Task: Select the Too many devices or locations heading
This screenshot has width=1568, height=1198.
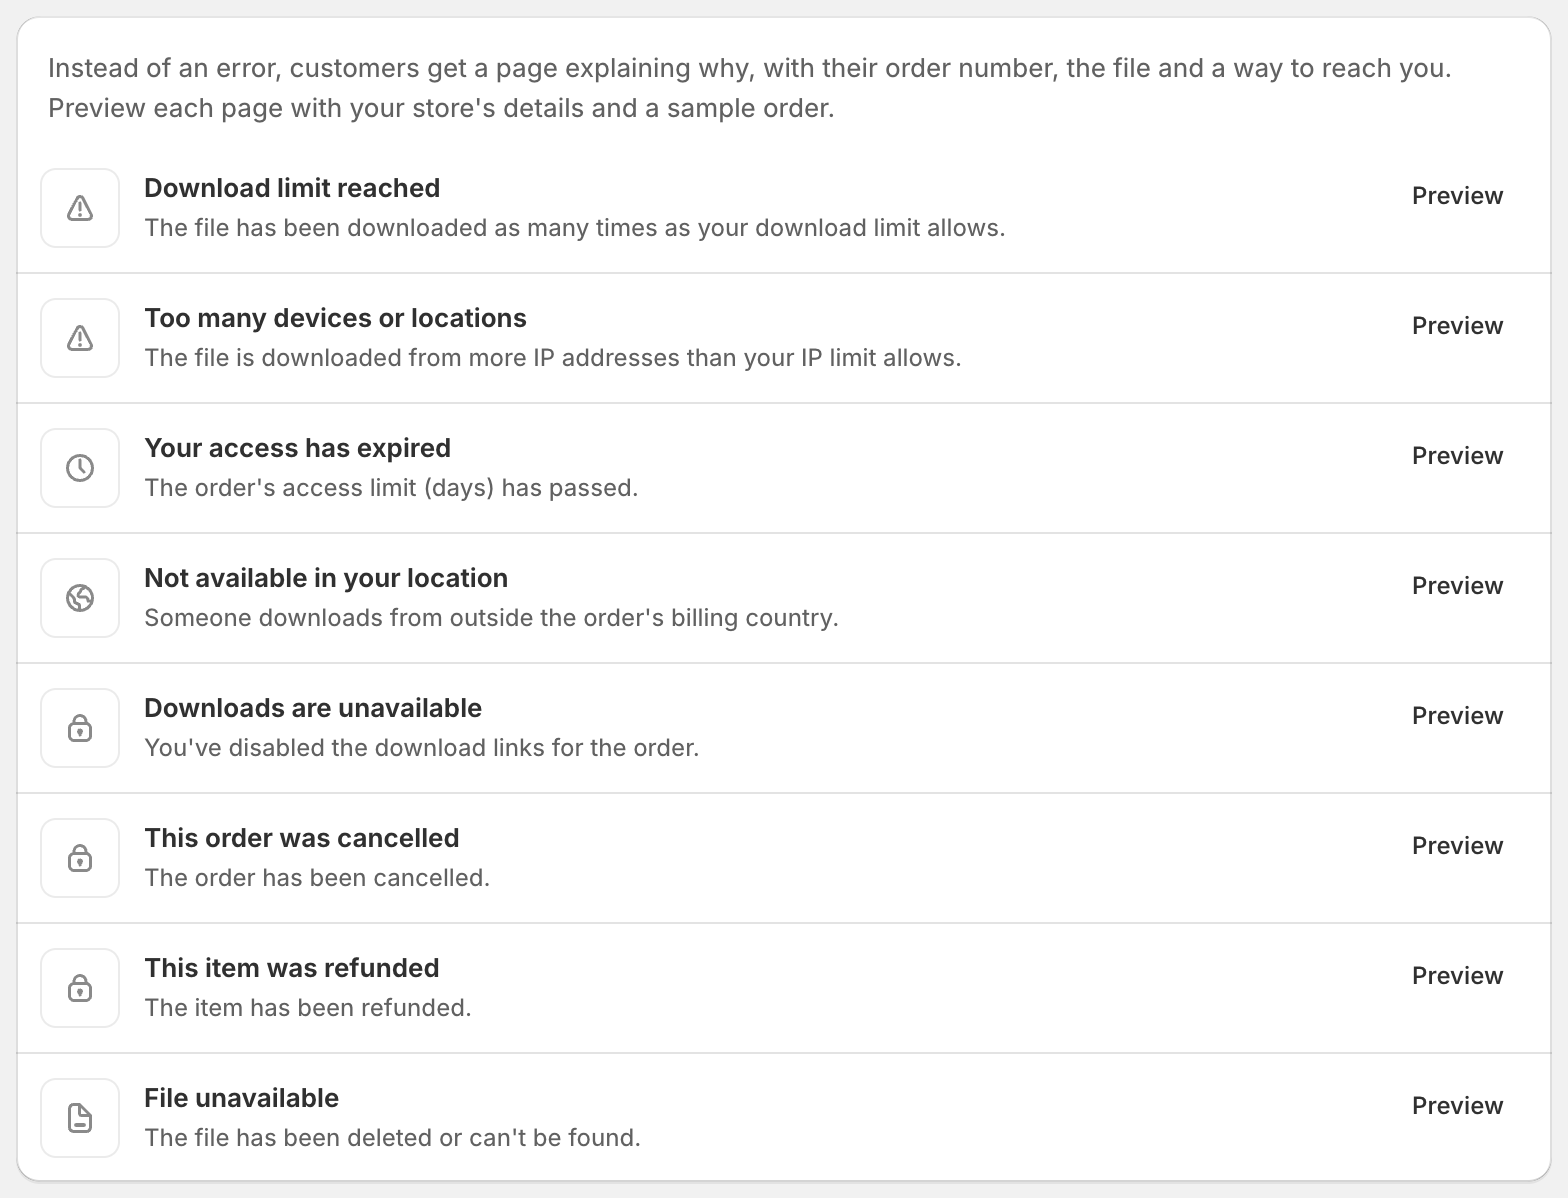Action: pyautogui.click(x=335, y=318)
